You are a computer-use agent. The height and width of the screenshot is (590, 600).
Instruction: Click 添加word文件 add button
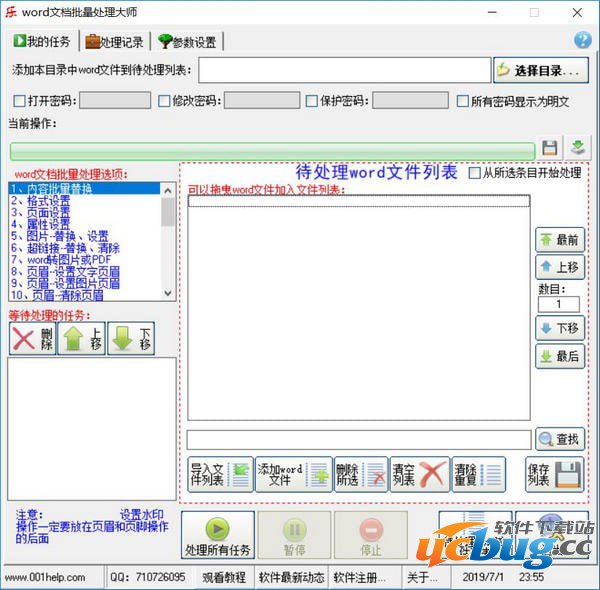(293, 474)
